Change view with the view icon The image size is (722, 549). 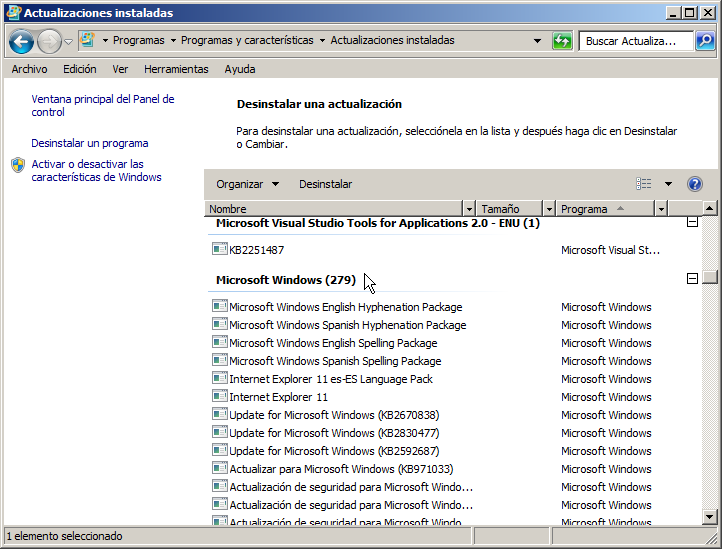[x=643, y=184]
